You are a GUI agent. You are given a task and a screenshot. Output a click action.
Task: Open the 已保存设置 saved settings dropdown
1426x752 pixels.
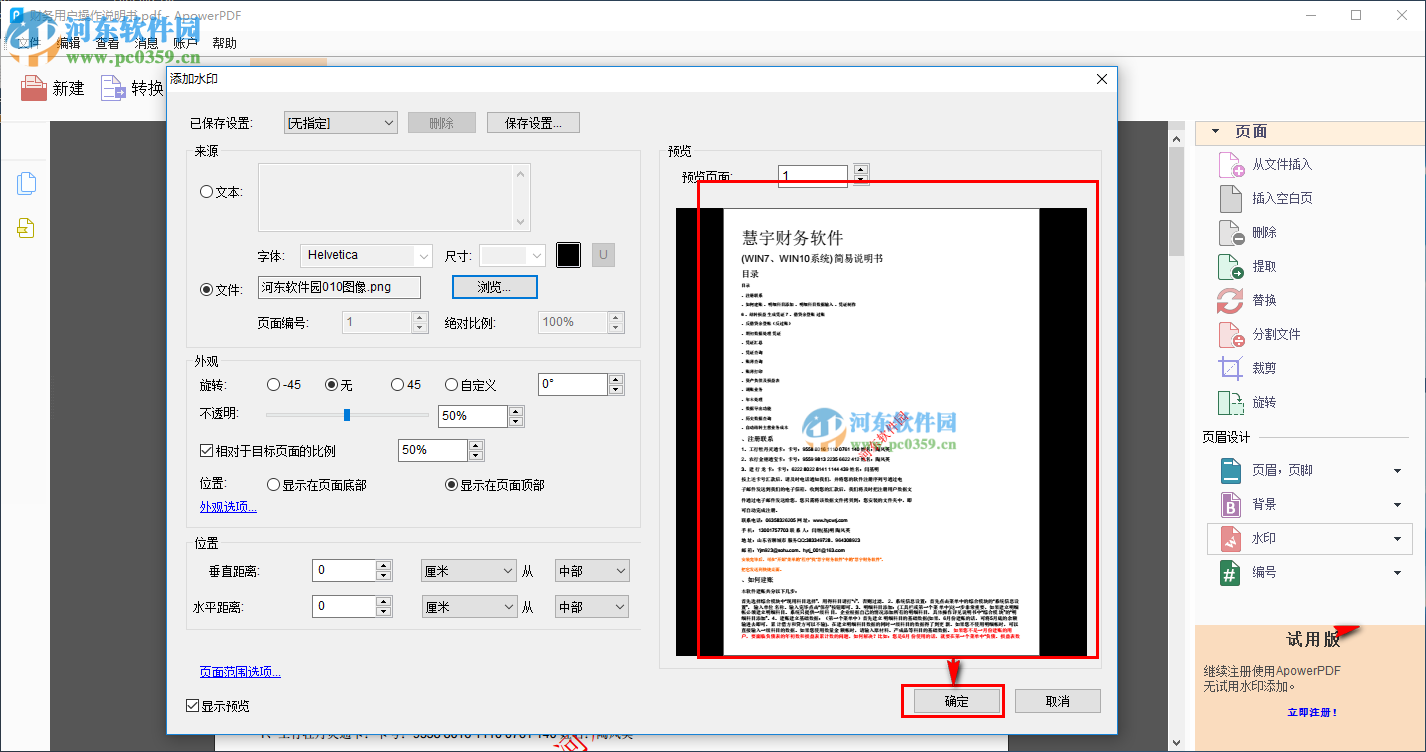pos(340,121)
